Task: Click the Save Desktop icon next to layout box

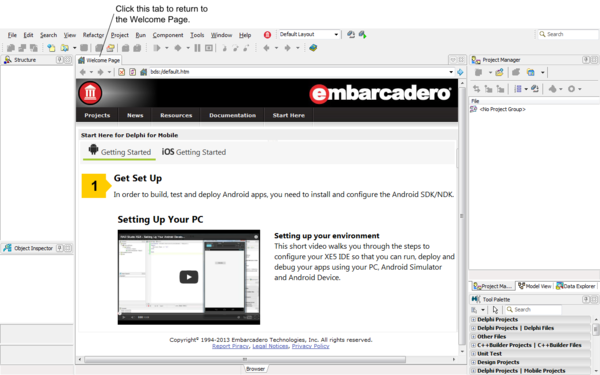Action: pyautogui.click(x=351, y=34)
